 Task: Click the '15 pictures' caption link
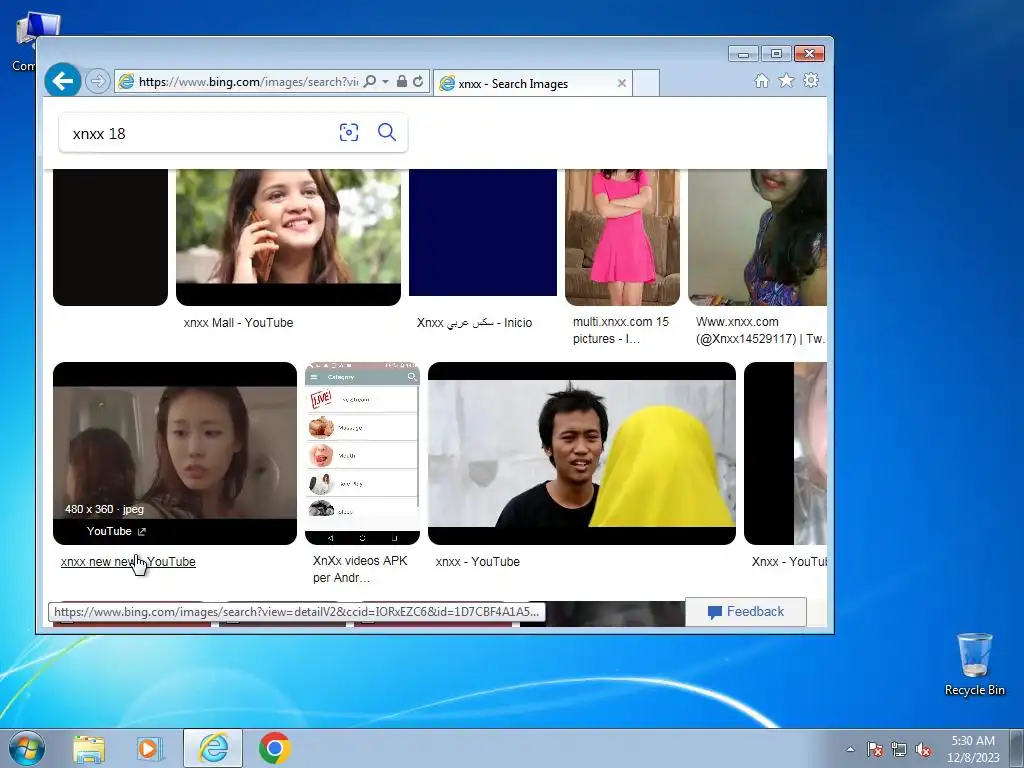[x=621, y=330]
